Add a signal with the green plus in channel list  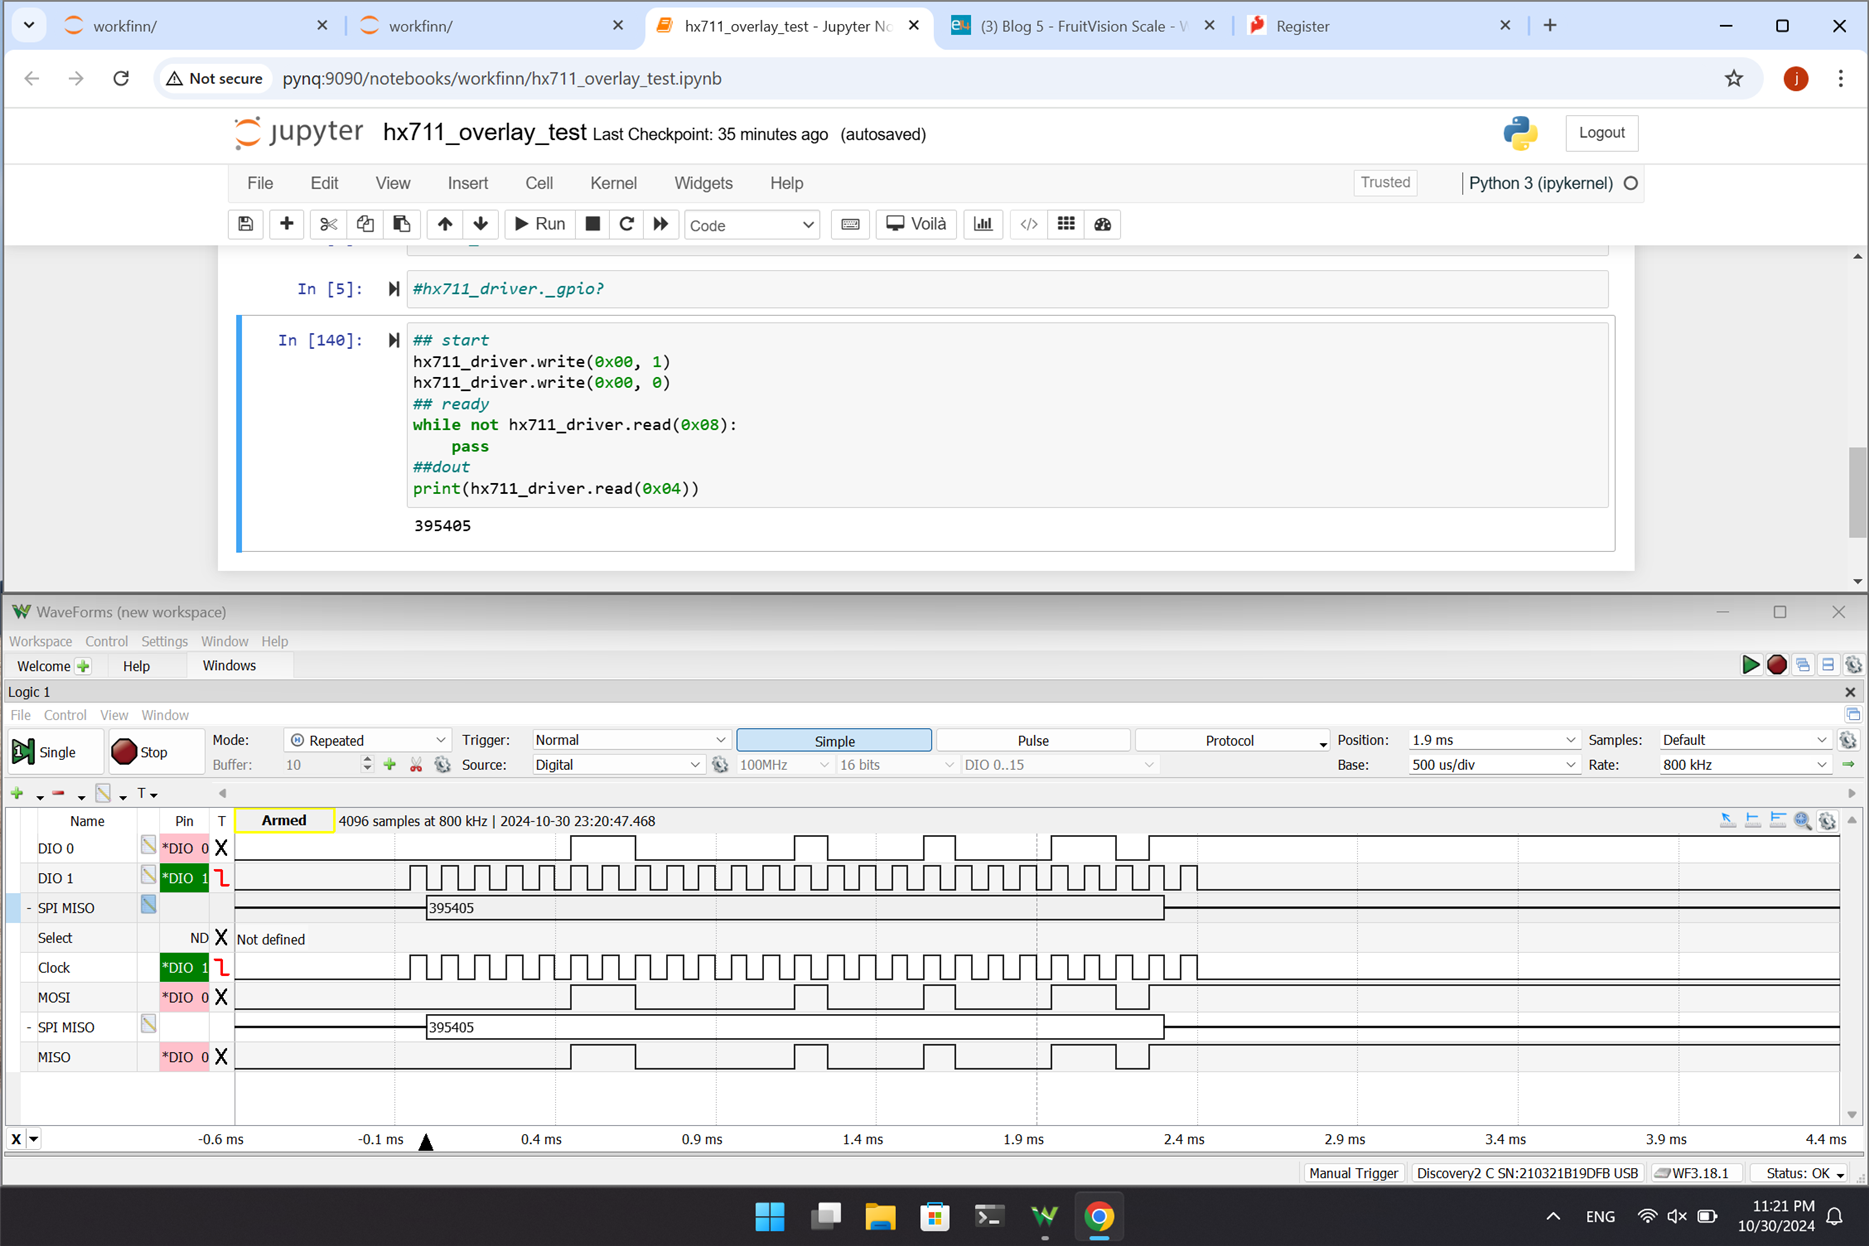pos(17,794)
